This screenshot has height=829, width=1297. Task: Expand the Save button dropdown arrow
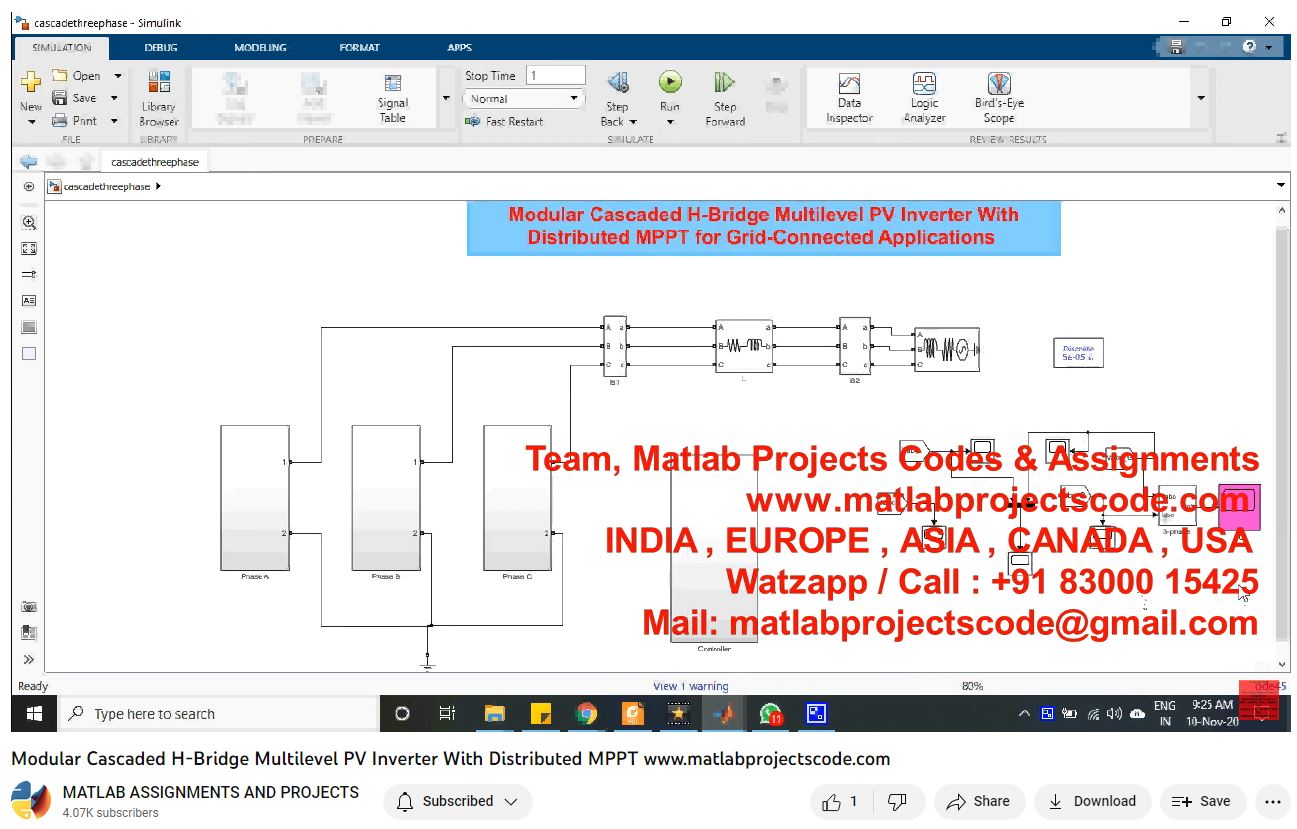(115, 98)
